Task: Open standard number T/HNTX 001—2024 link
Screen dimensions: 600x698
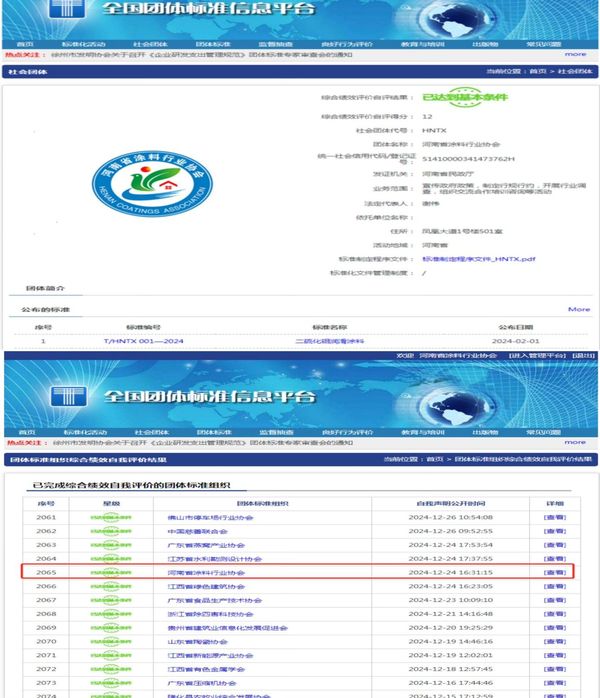Action: point(144,341)
